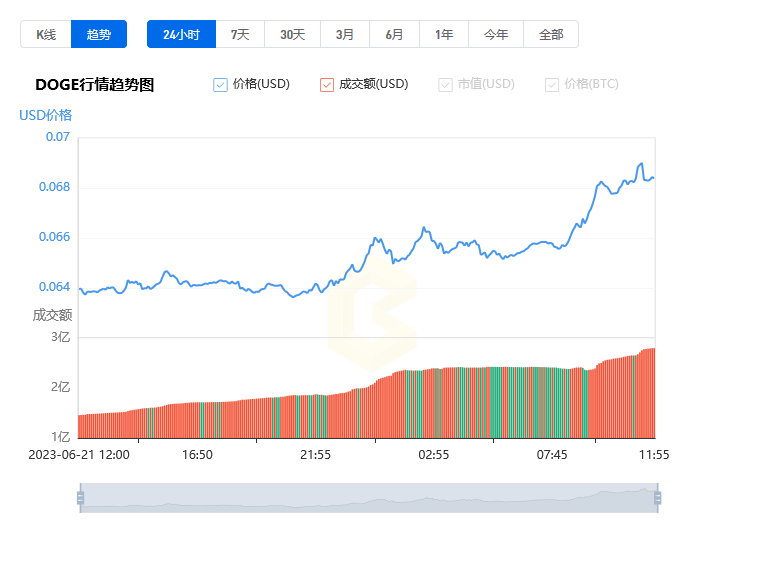Click the DOGE行情趋势图 chart title
Viewport: 780px width, 563px height.
point(95,85)
